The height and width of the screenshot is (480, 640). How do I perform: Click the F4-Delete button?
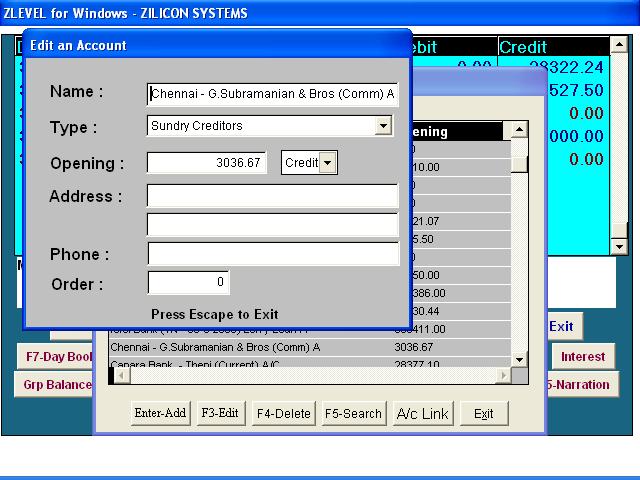tap(284, 413)
